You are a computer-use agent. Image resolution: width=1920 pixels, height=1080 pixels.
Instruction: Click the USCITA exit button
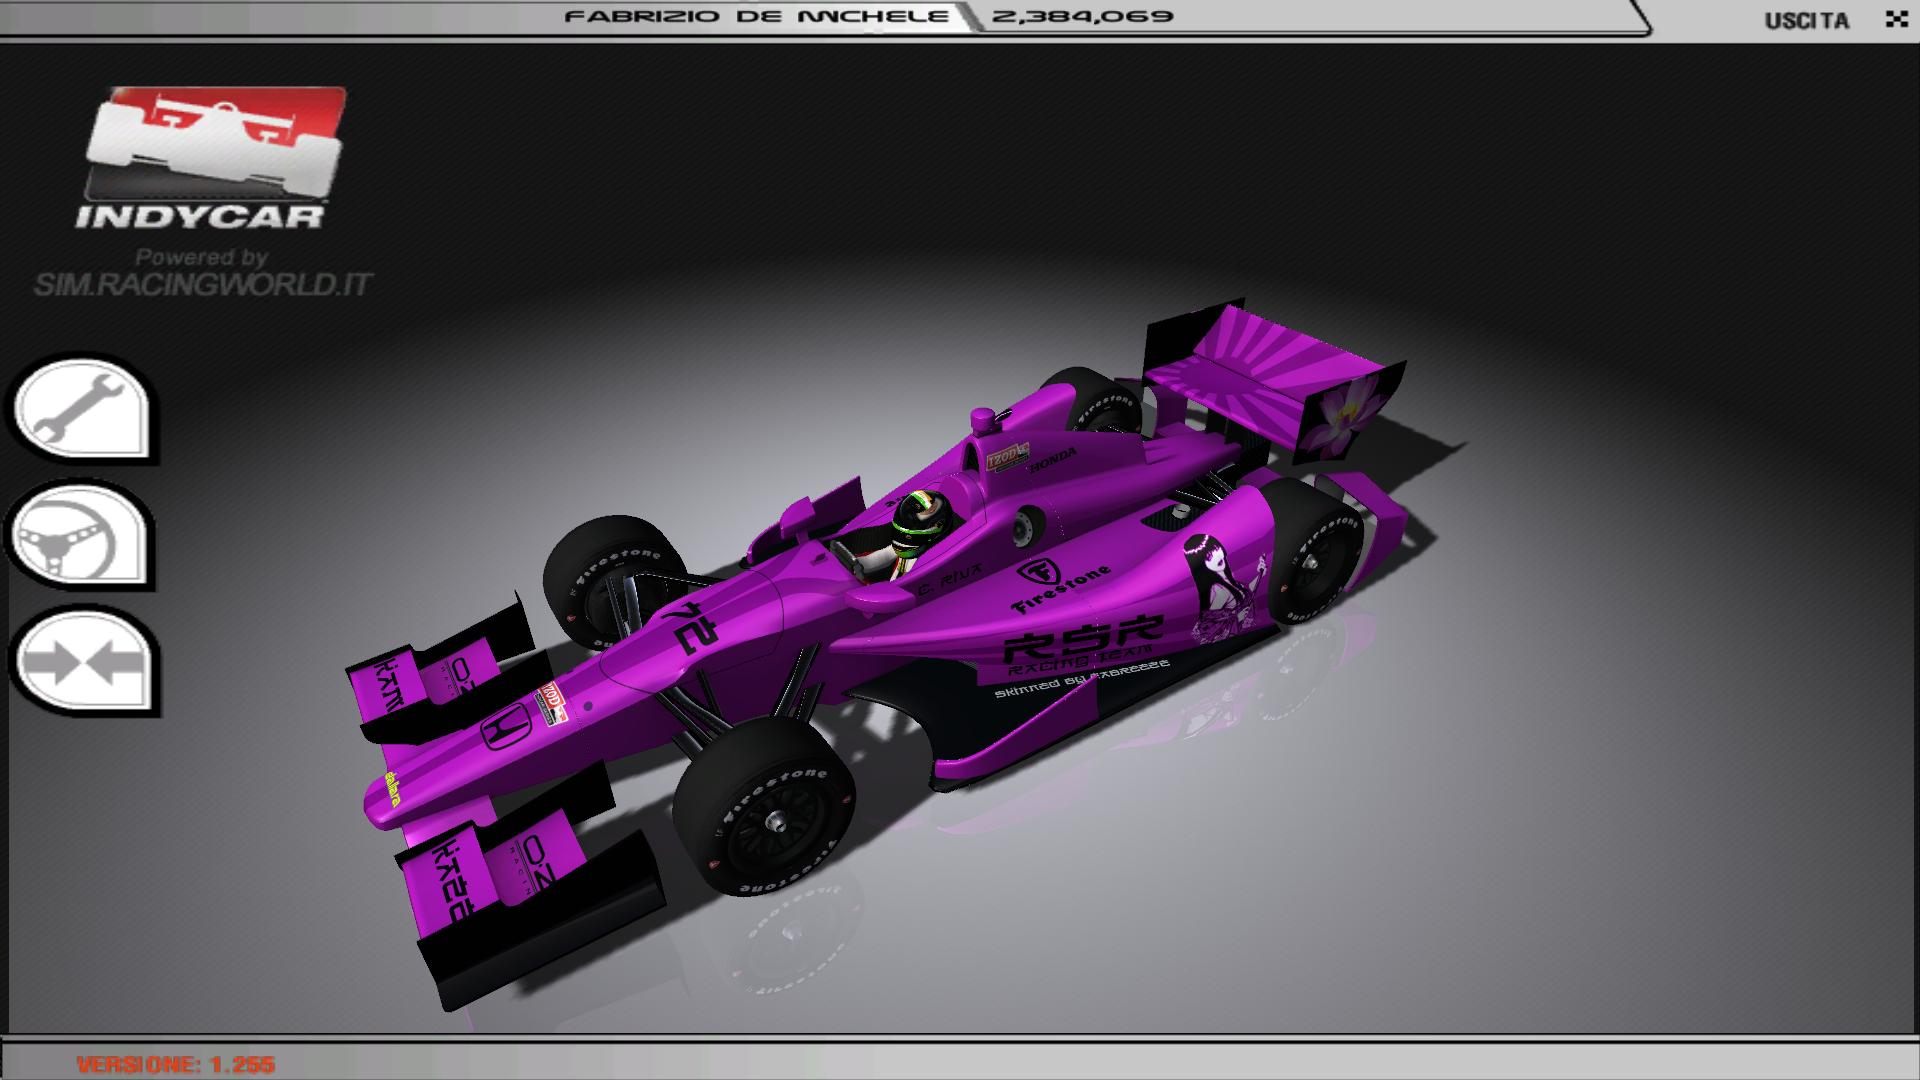1806,20
